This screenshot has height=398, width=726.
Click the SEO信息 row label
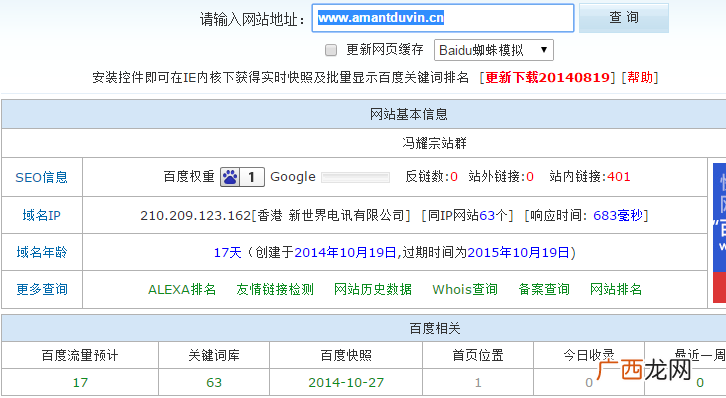pyautogui.click(x=42, y=177)
